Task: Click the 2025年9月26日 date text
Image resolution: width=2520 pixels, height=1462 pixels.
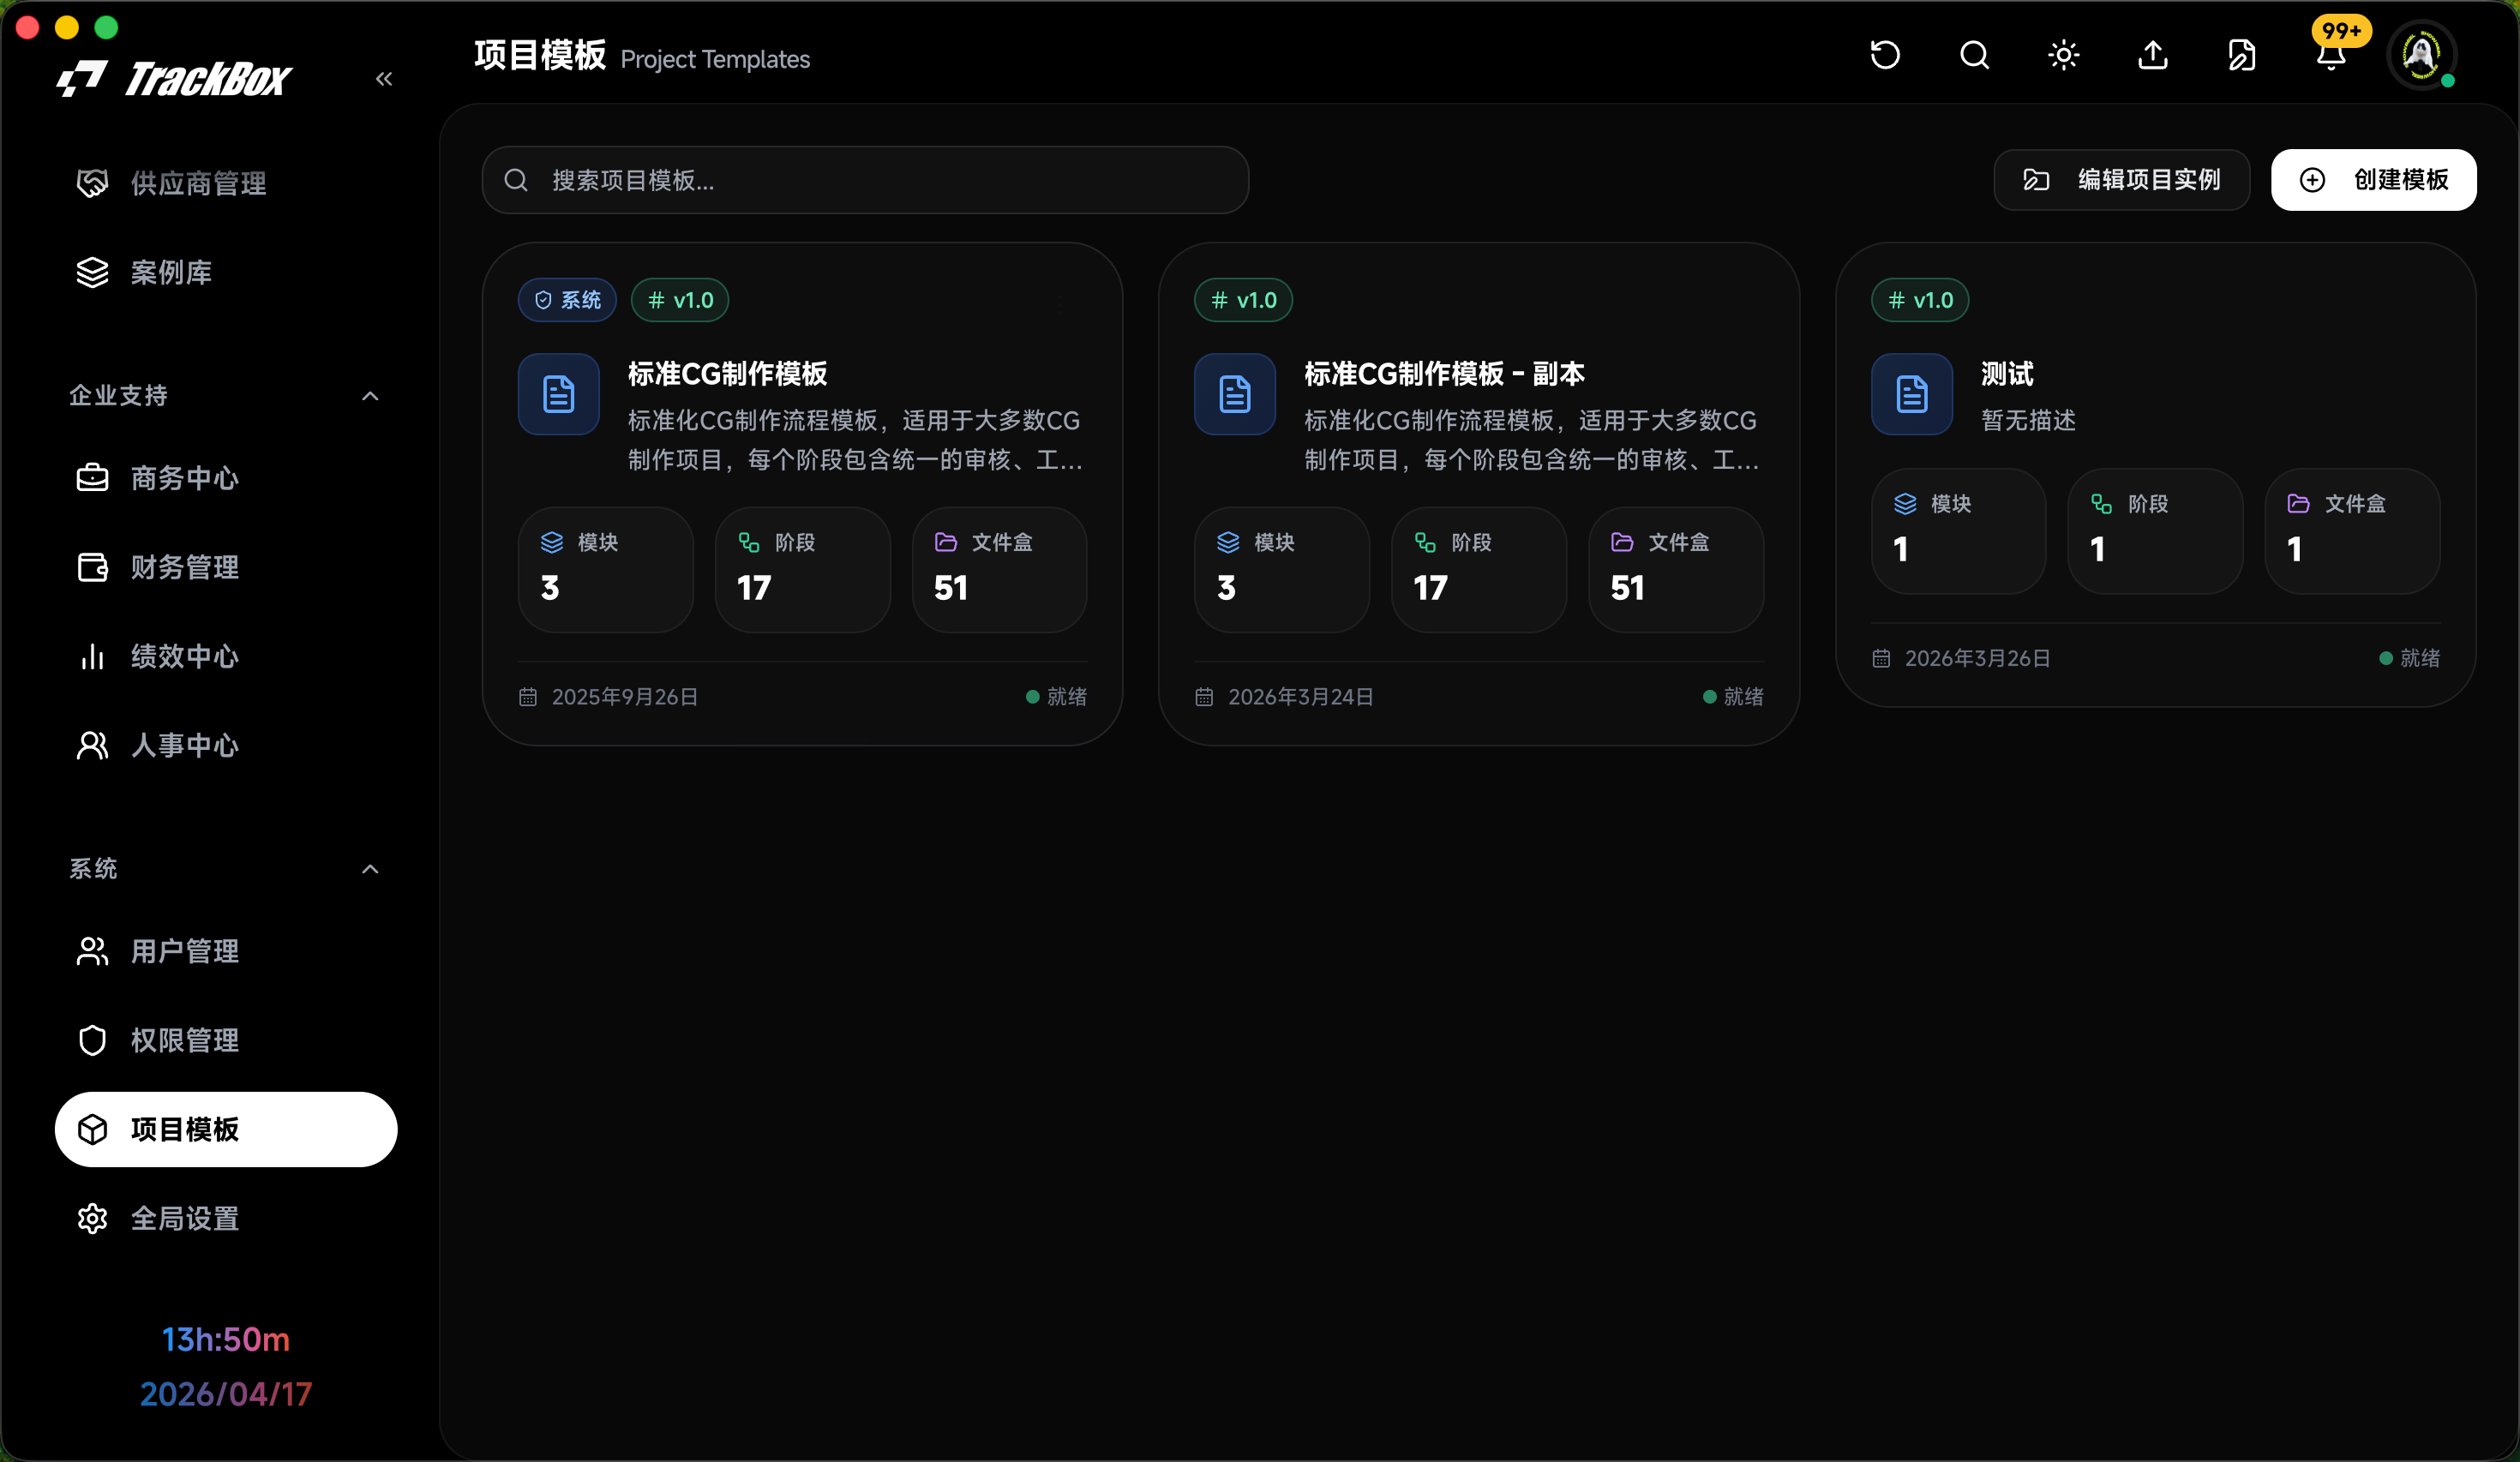Action: pos(625,697)
